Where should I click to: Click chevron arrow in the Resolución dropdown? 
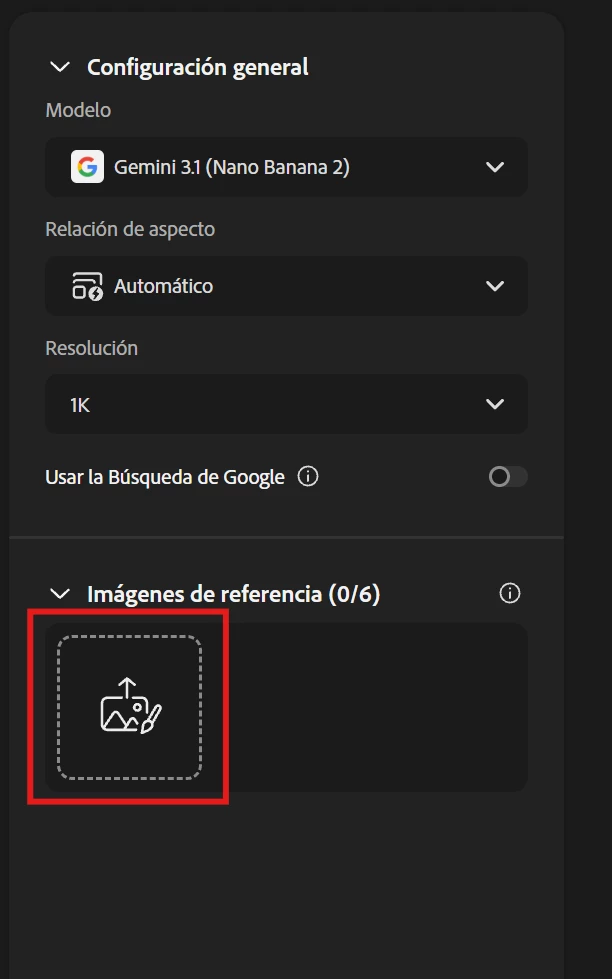pos(495,404)
